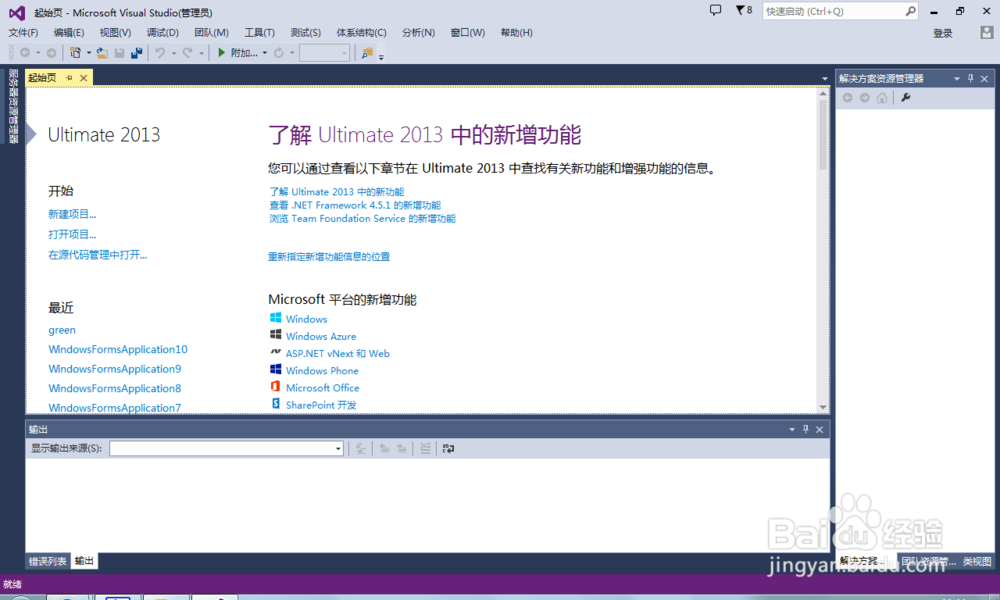The image size is (1000, 600).
Task: Open toolbar overflow options arrow
Action: (x=381, y=57)
